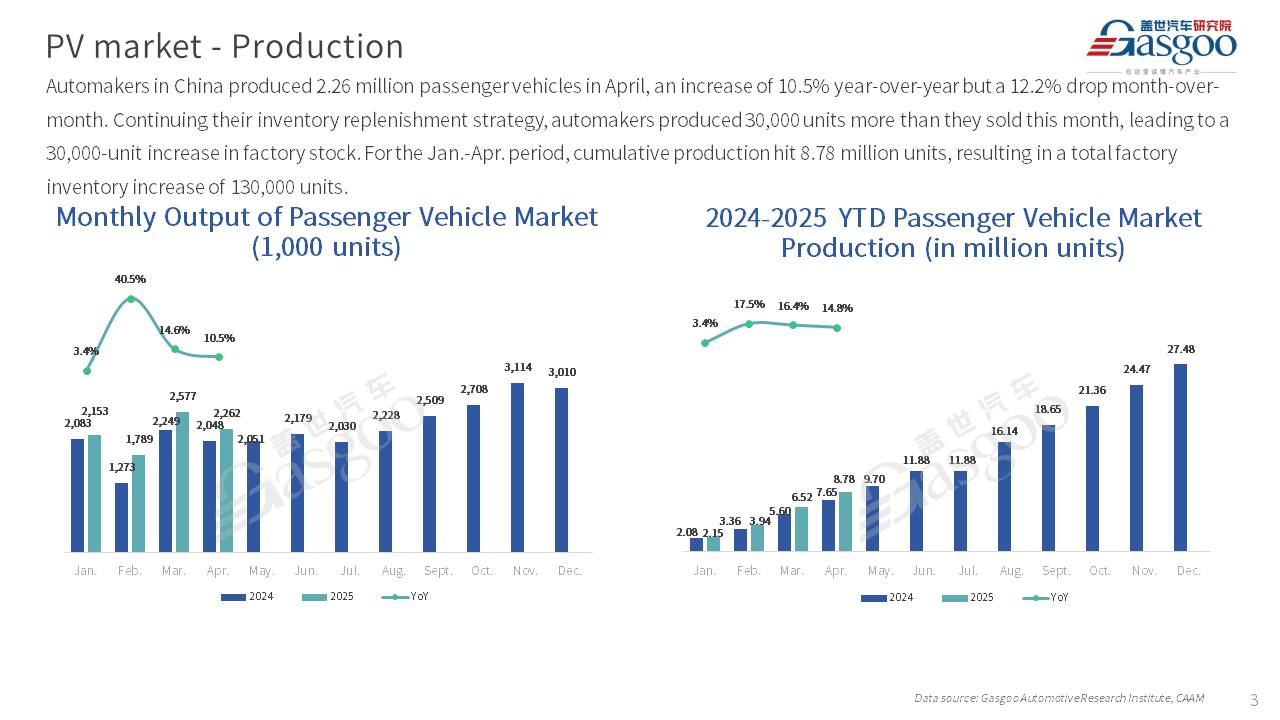Click the December bar in monthly output chart
This screenshot has height=720, width=1280.
coord(562,470)
